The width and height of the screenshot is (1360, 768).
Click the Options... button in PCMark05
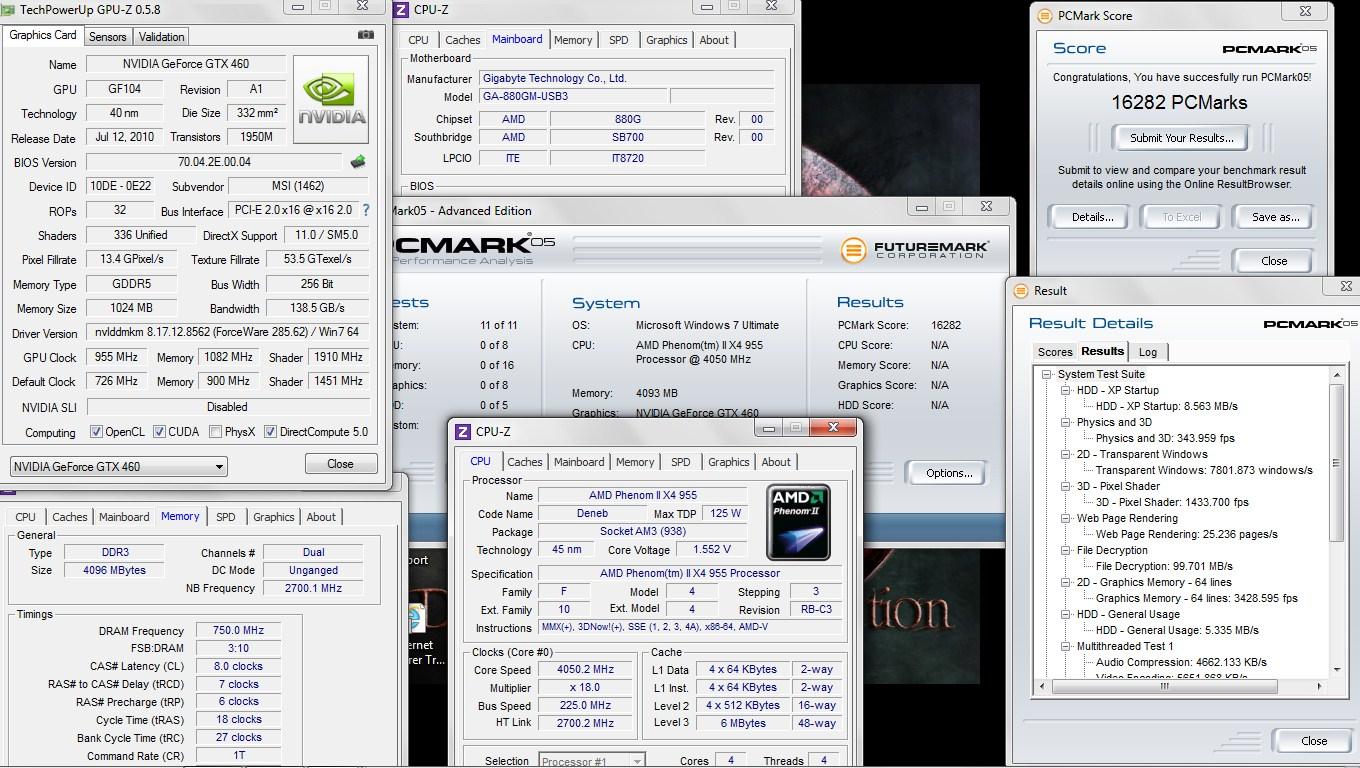click(948, 473)
